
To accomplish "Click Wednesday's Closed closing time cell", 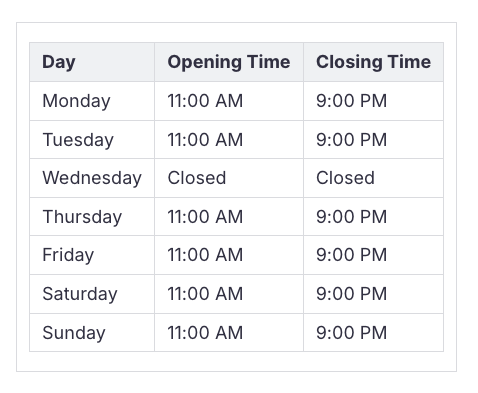I will 373,178.
